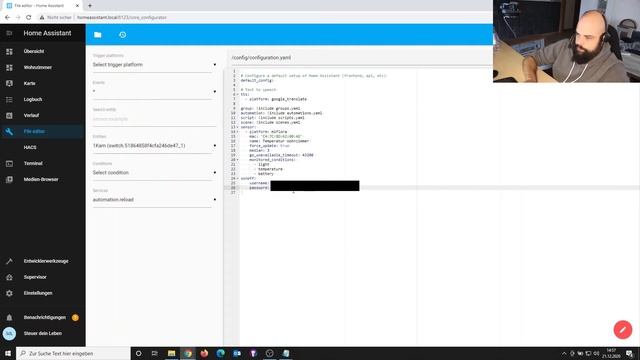Open the Windows Start menu
Screen dimensions: 640x360
tap(8, 353)
